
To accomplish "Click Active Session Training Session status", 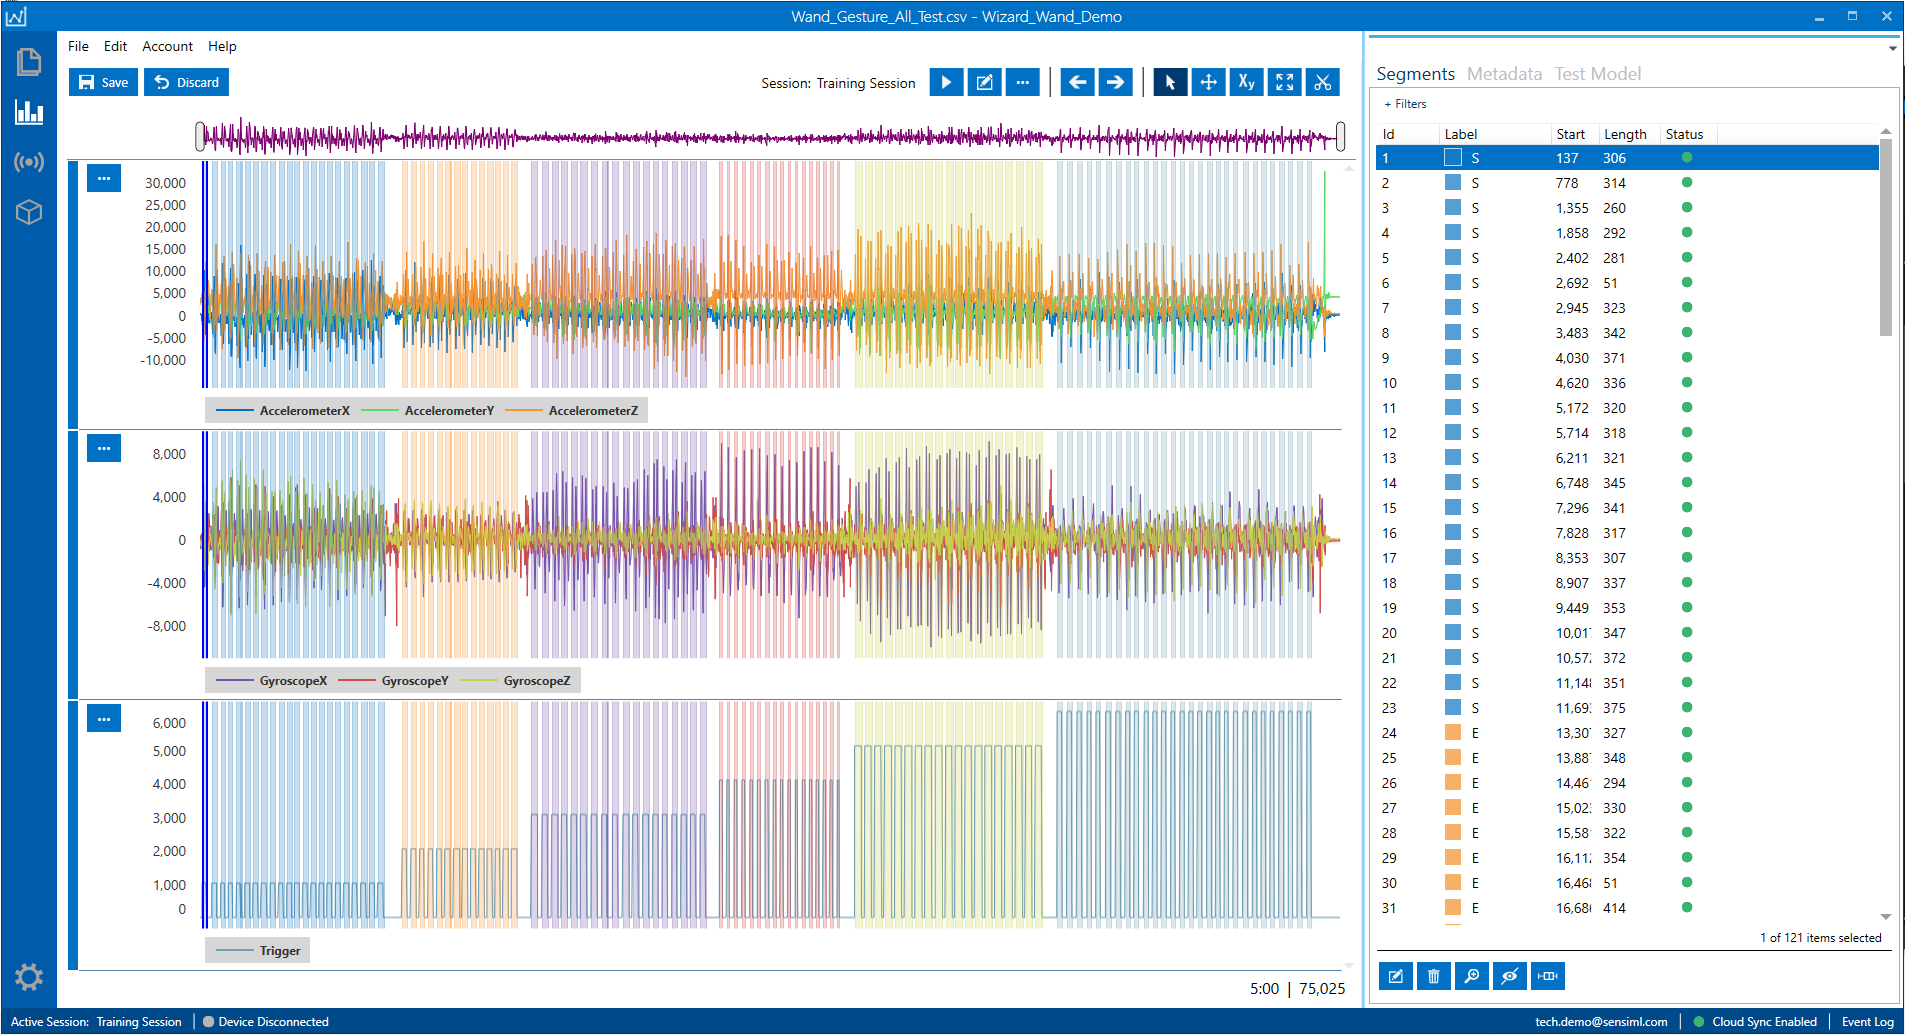I will [96, 1021].
